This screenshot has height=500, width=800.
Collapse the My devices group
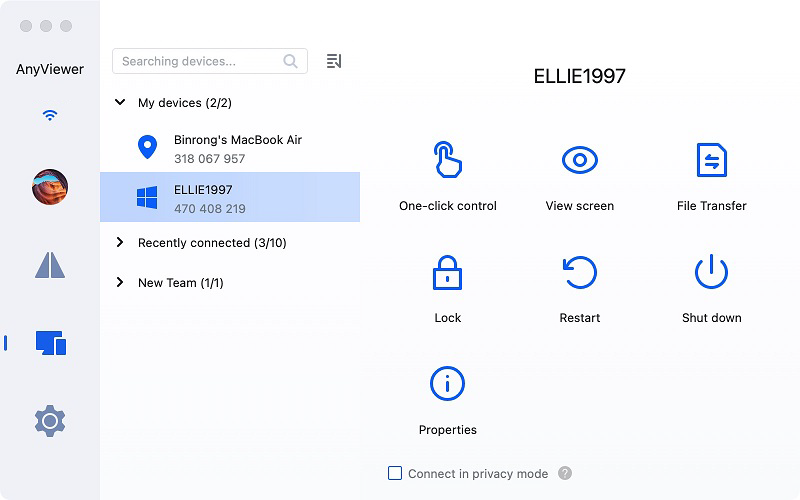coord(120,102)
